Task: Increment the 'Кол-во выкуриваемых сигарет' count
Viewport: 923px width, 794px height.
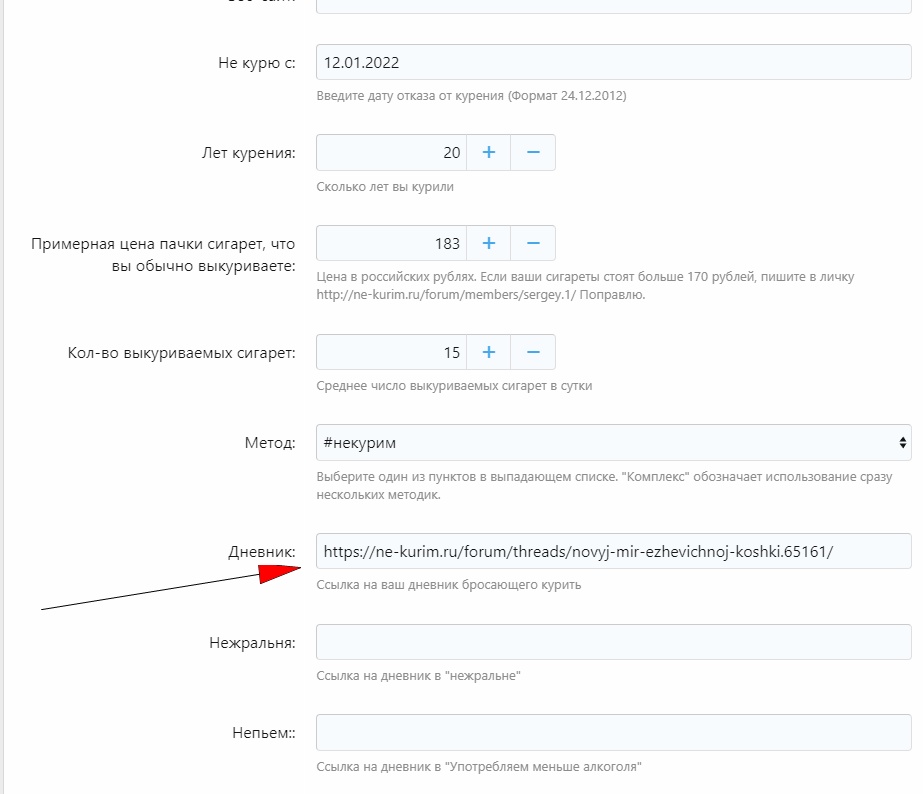Action: [x=489, y=352]
